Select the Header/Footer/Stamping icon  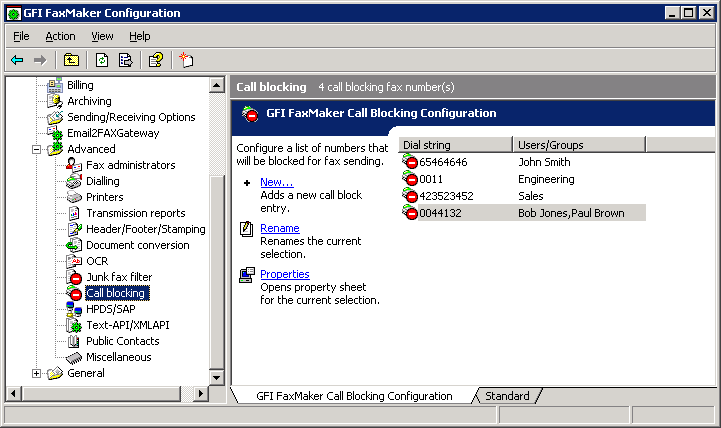[x=74, y=229]
